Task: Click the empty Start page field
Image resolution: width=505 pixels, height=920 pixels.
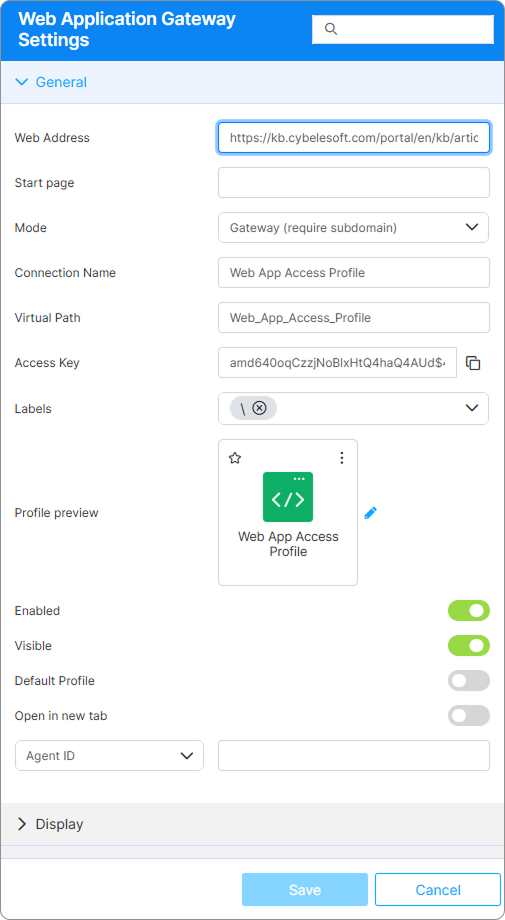Action: coord(354,182)
